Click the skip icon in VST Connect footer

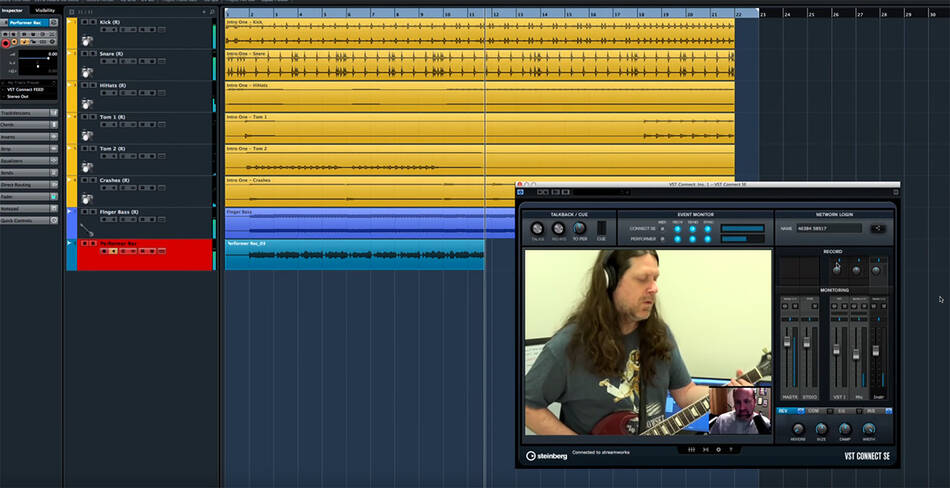coord(705,450)
